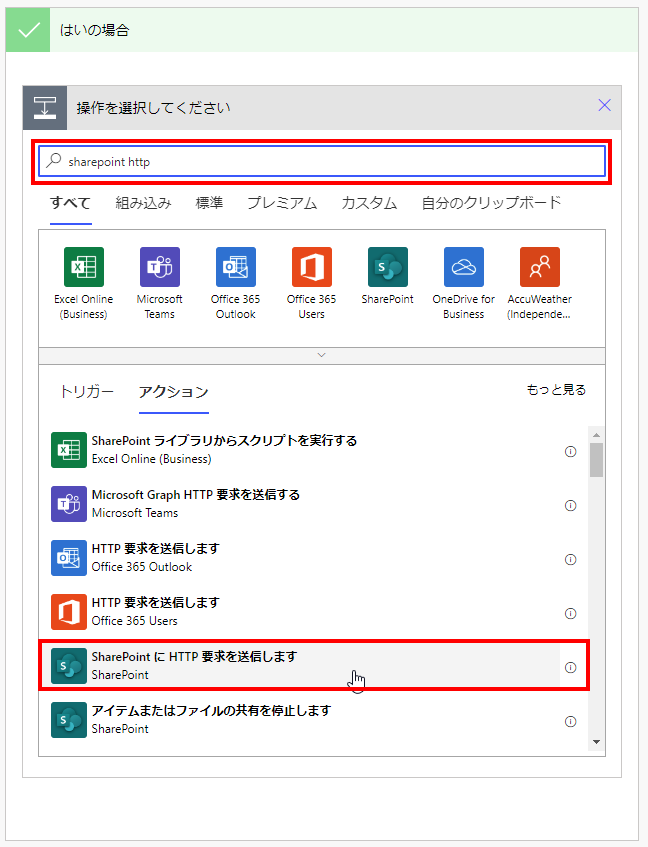The width and height of the screenshot is (648, 847).
Task: Click the search magnifier icon
Action: 53,160
